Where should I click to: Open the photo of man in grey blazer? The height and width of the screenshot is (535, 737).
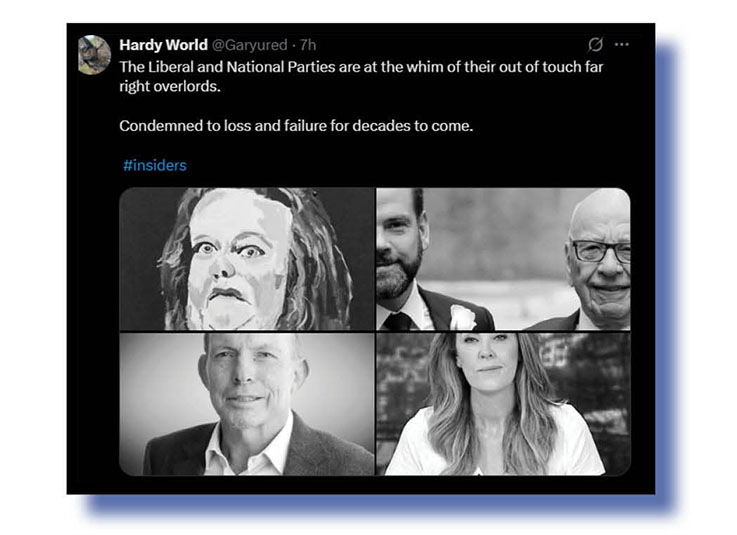(x=246, y=404)
